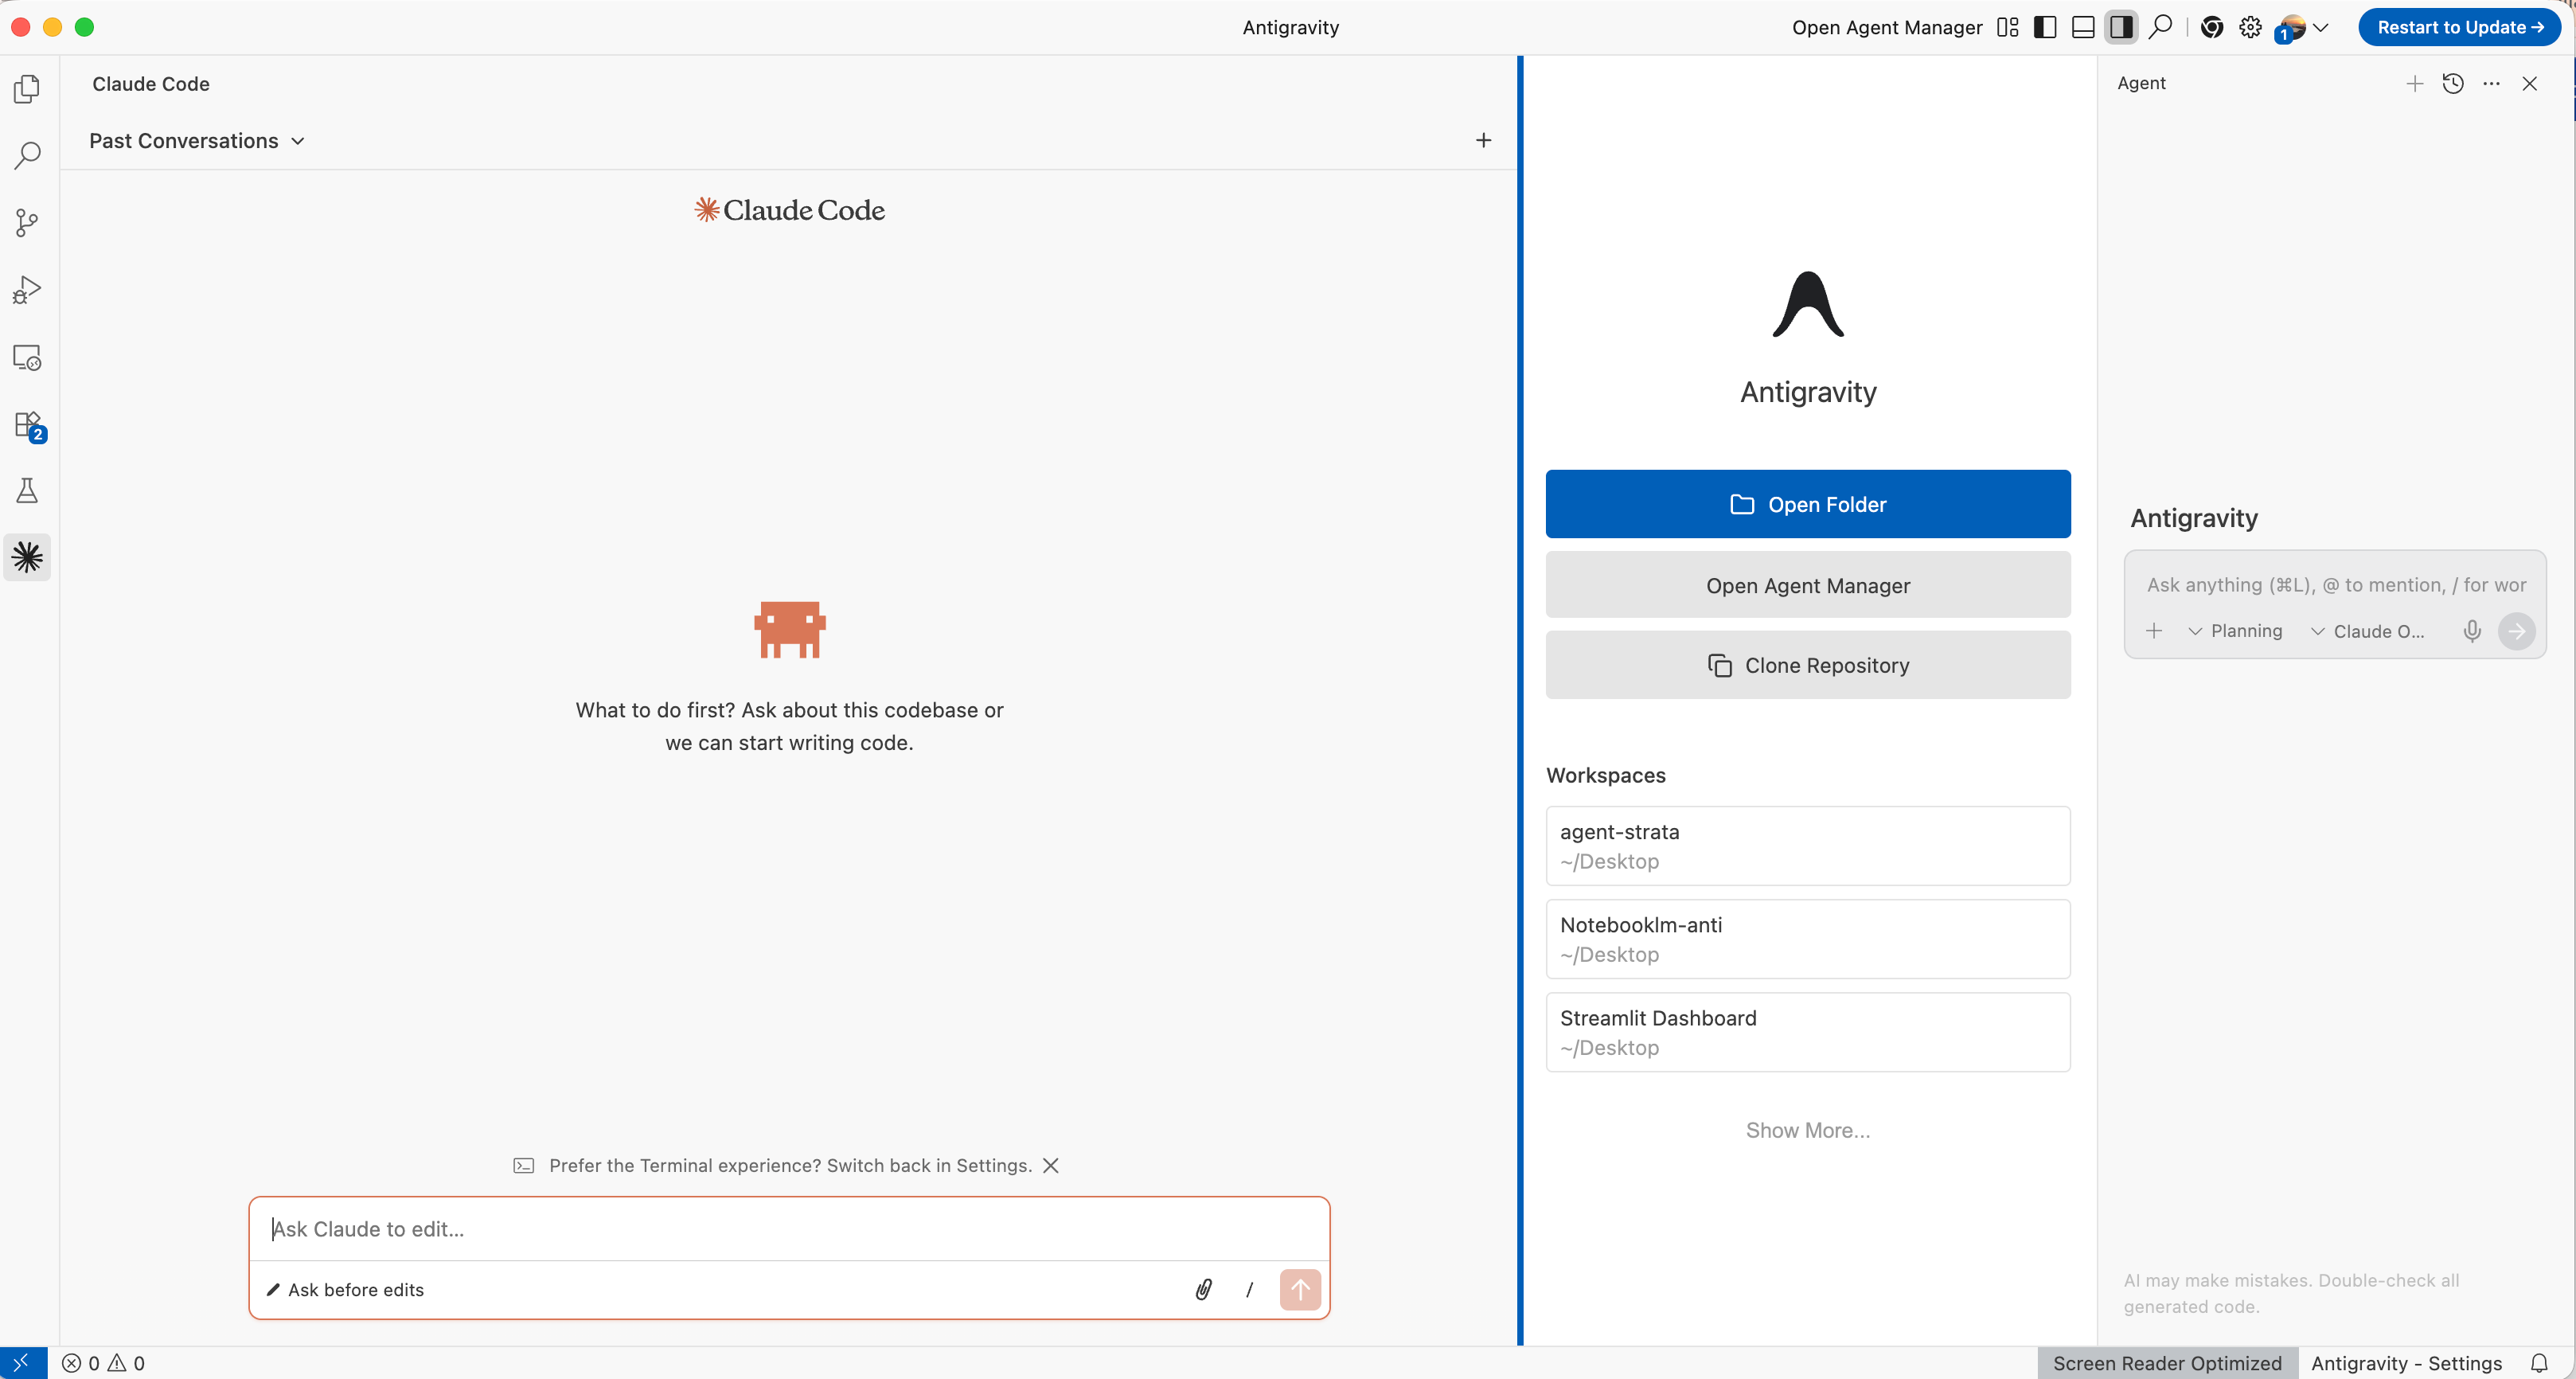
Task: Open the agent-strata workspace
Action: [x=1807, y=846]
